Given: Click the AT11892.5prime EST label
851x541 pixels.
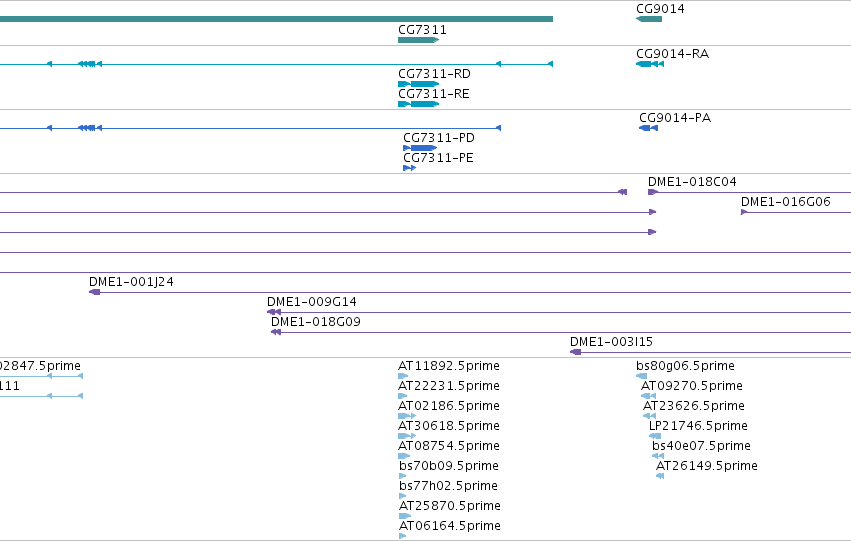Looking at the screenshot, I should 449,366.
